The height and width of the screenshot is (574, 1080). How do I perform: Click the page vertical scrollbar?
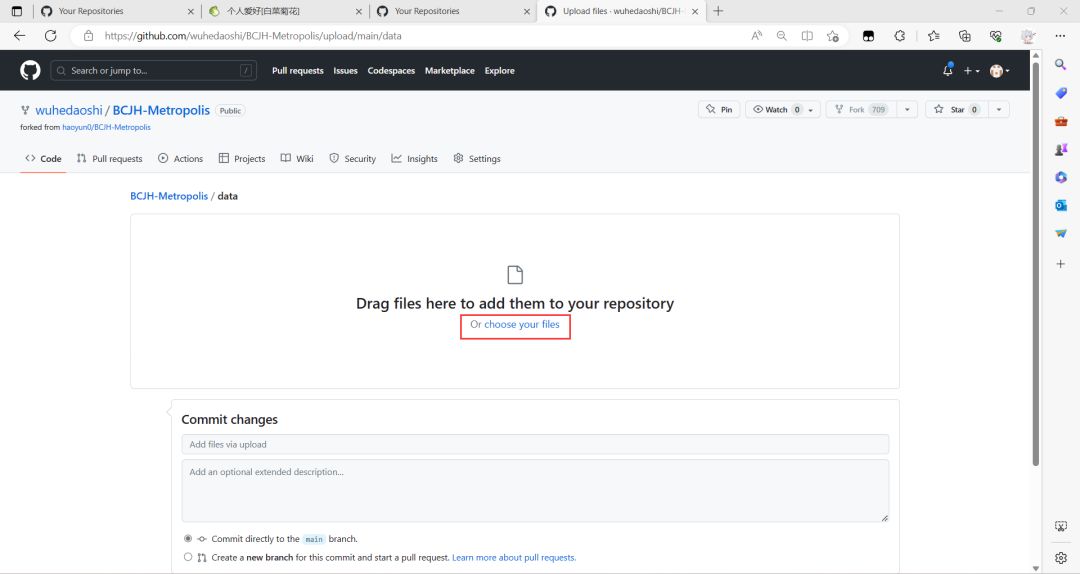pos(1035,264)
